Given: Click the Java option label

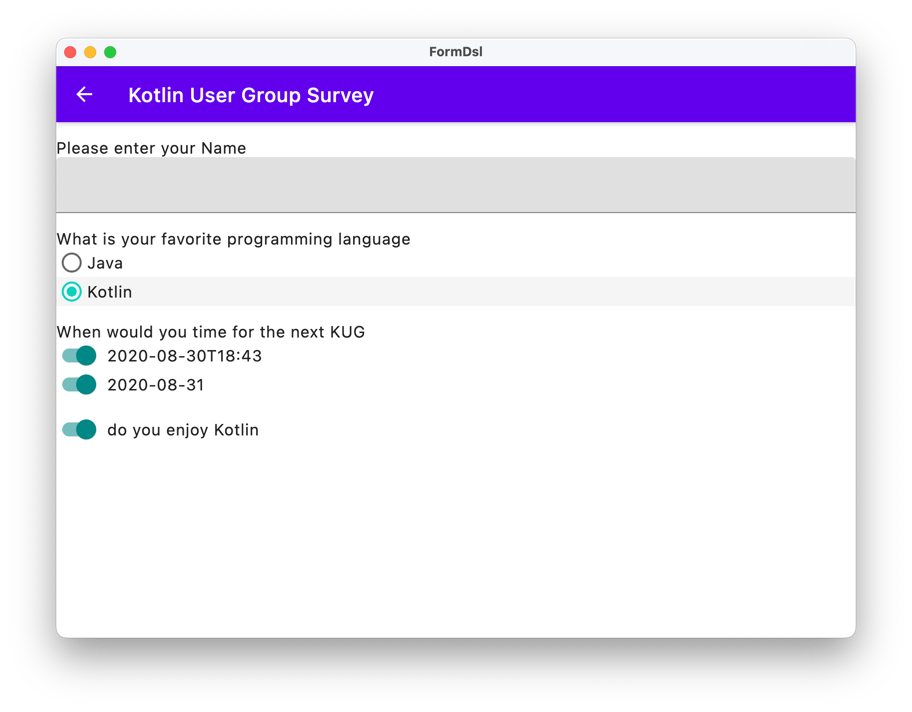Looking at the screenshot, I should pos(105,264).
